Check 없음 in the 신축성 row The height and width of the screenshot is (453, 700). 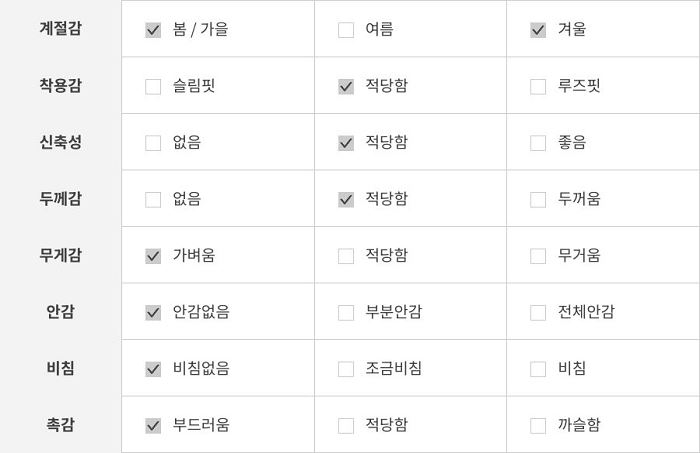153,143
